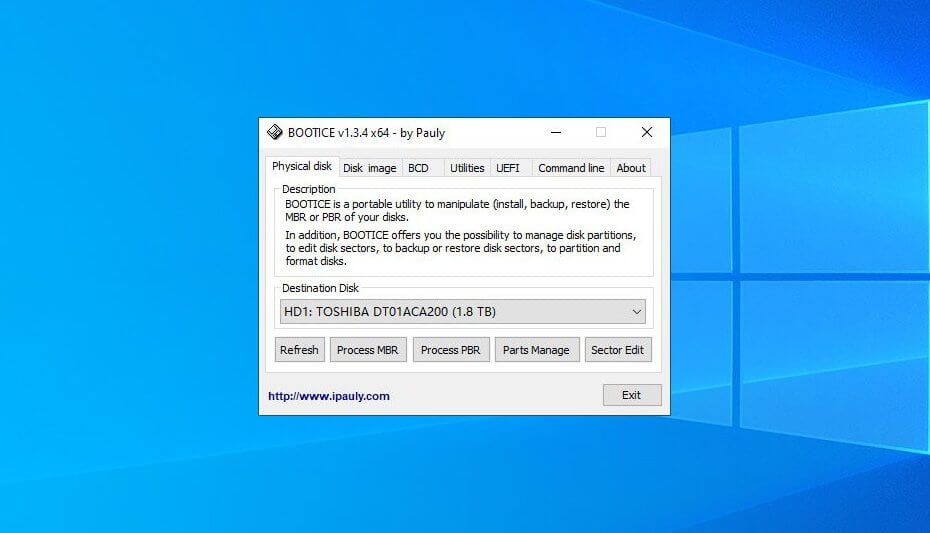The image size is (930, 533).
Task: Exit the BOOTICE application
Action: 632,395
